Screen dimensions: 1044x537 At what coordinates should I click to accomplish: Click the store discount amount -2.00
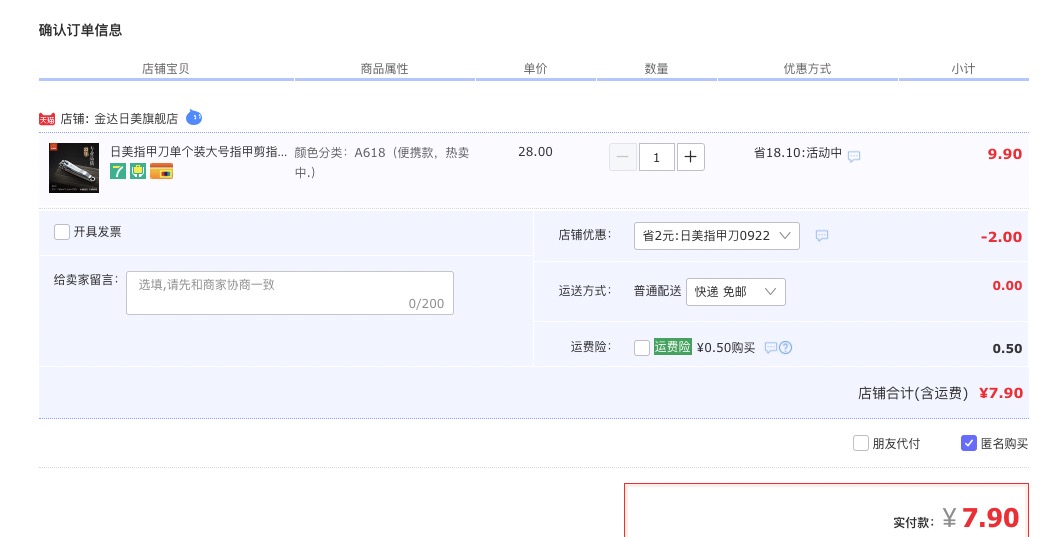click(1001, 237)
